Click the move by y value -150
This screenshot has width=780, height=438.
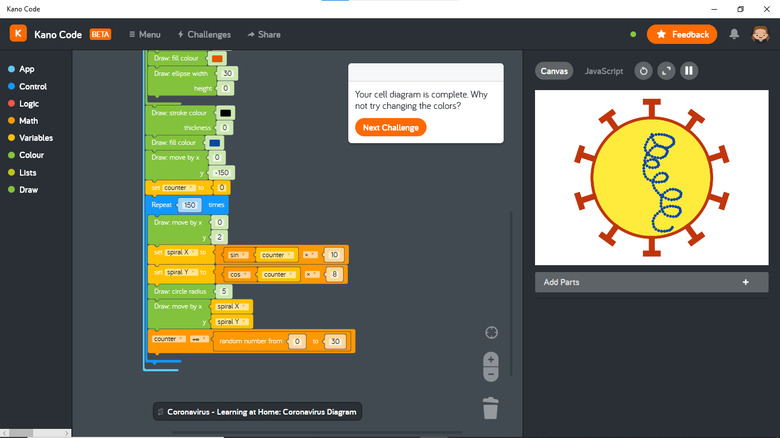pyautogui.click(x=221, y=173)
